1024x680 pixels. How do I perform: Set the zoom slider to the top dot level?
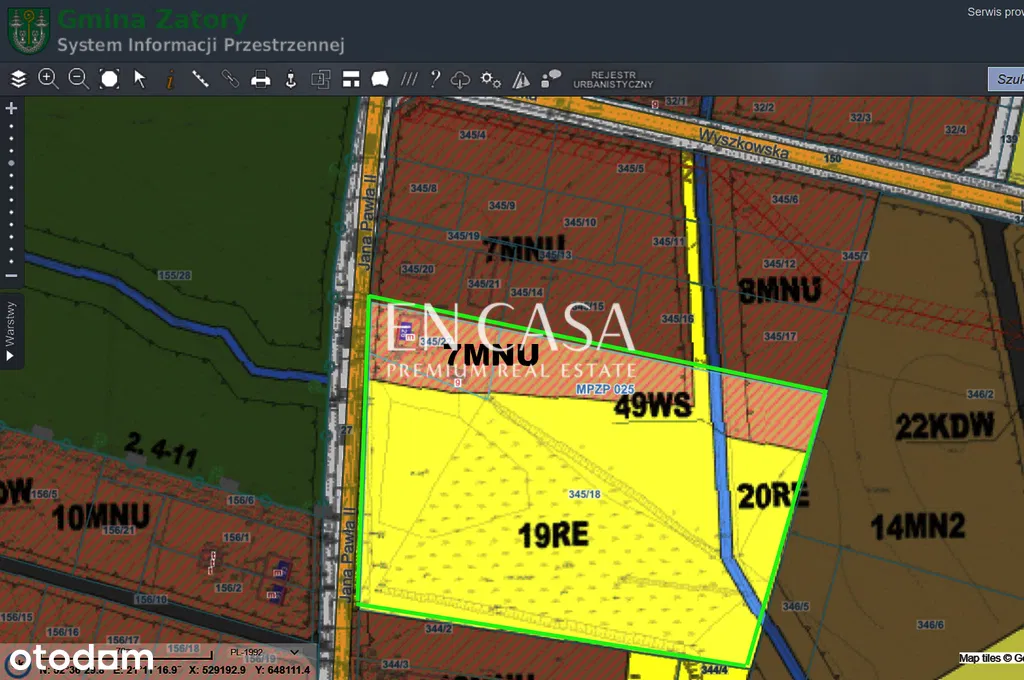pyautogui.click(x=11, y=127)
